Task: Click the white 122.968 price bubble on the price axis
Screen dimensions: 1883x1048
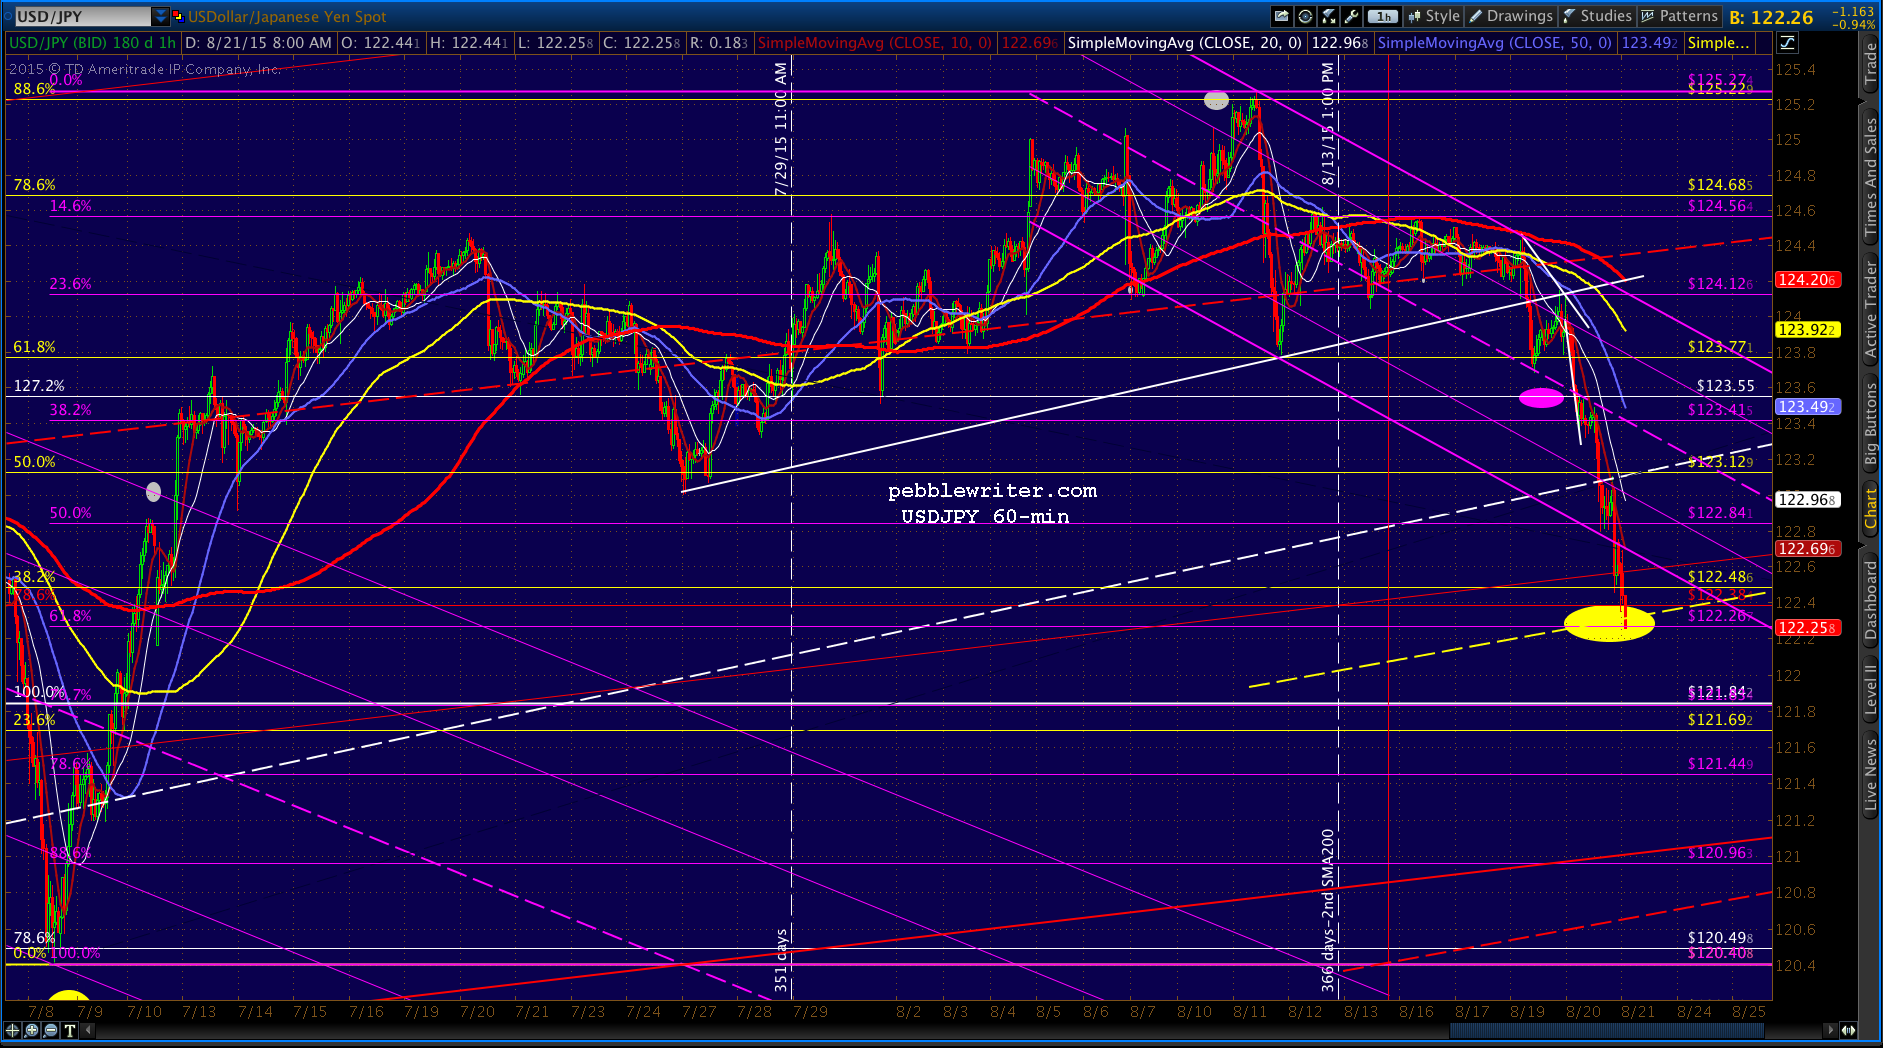Action: pyautogui.click(x=1807, y=500)
